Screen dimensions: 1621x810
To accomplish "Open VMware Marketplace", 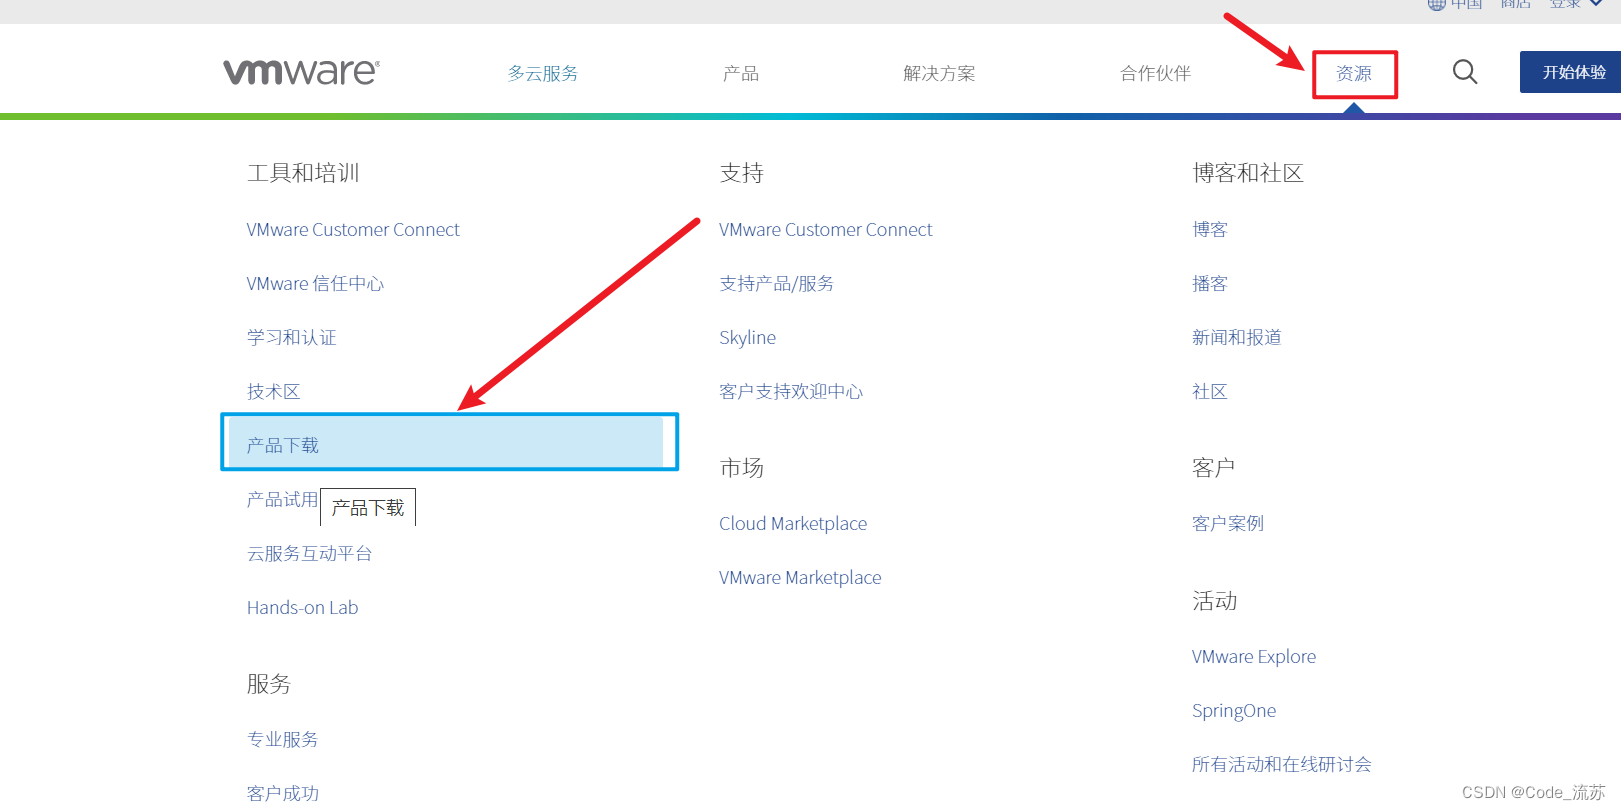I will 800,578.
